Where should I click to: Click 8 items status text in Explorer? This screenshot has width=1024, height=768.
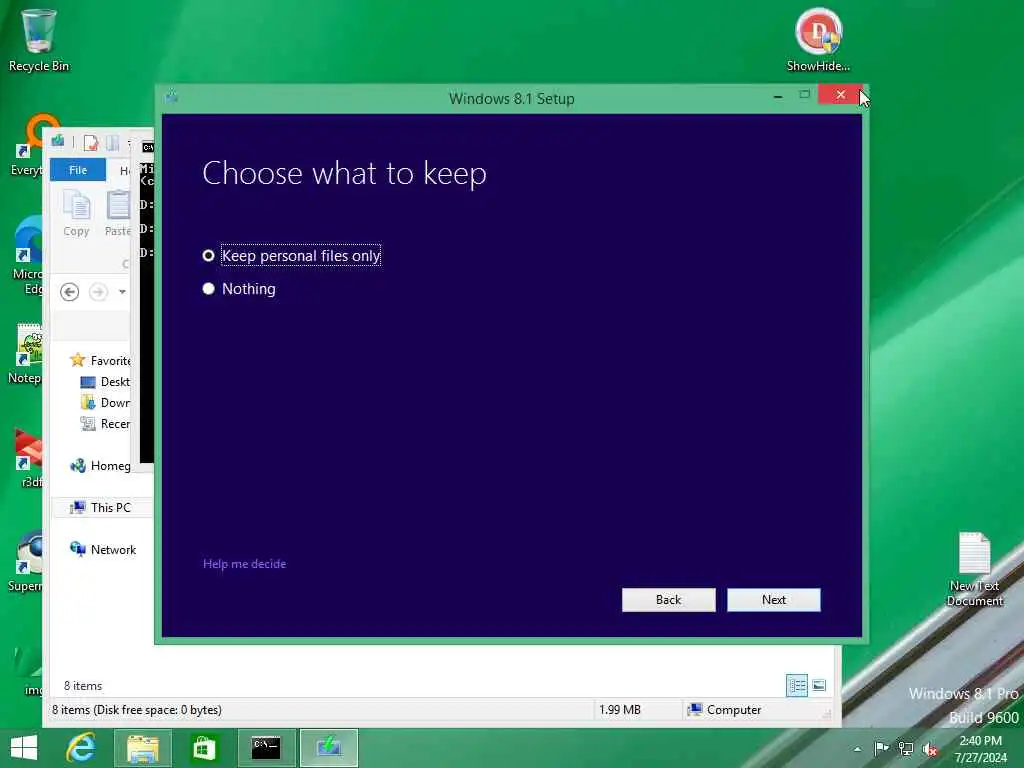click(x=83, y=686)
